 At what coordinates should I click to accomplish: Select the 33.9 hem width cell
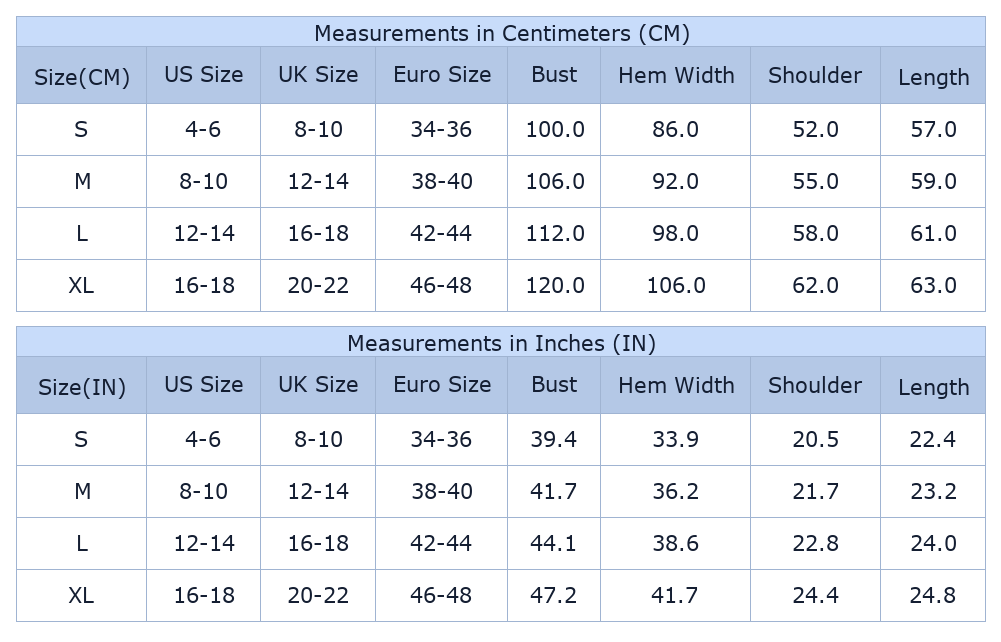click(x=676, y=440)
